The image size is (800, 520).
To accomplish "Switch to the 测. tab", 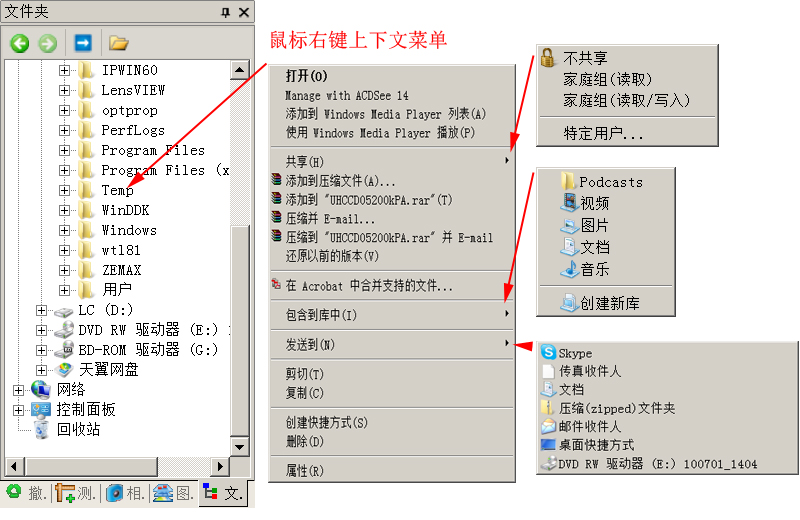I will 76,493.
